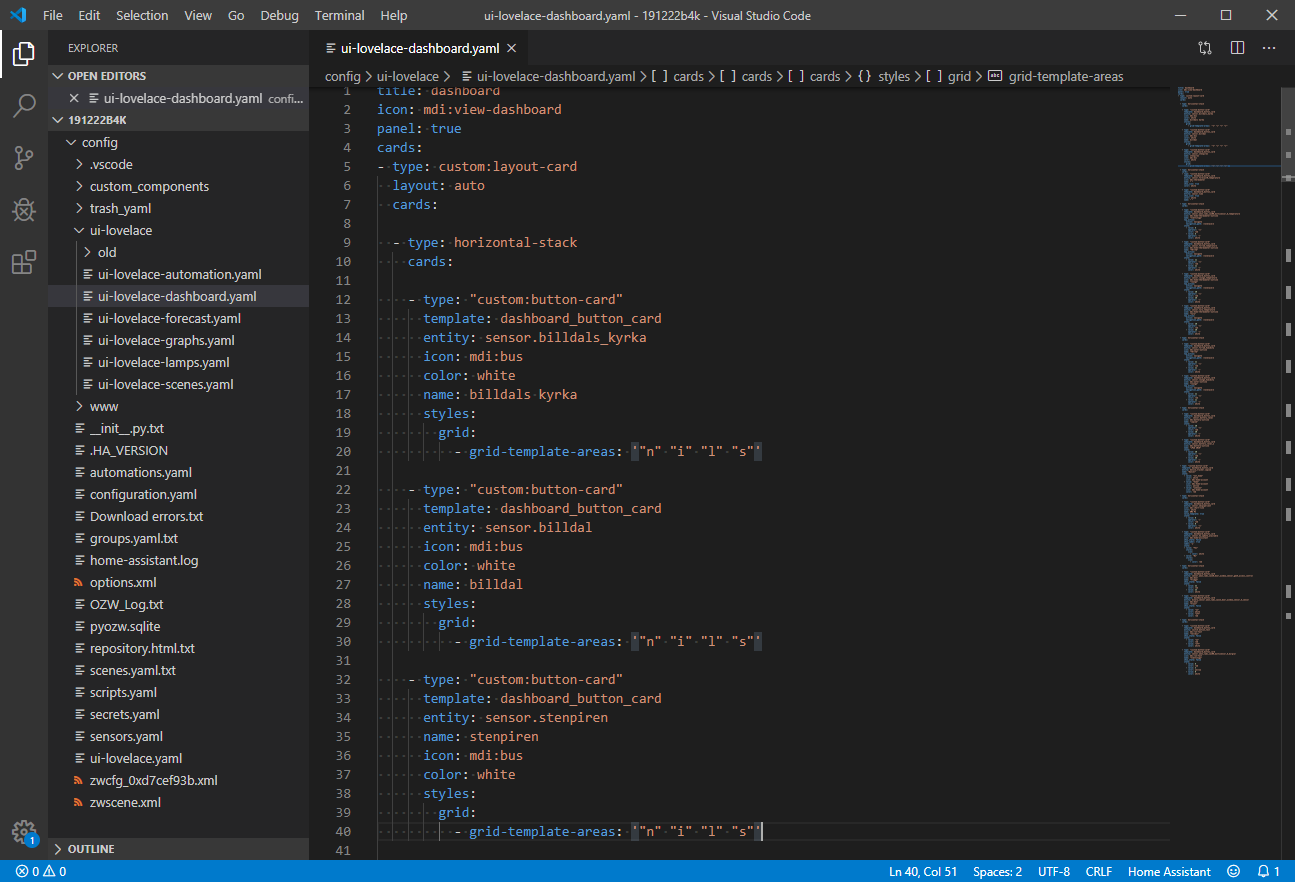Open More Actions via the ellipsis icon
Image resolution: width=1295 pixels, height=882 pixels.
point(1269,47)
